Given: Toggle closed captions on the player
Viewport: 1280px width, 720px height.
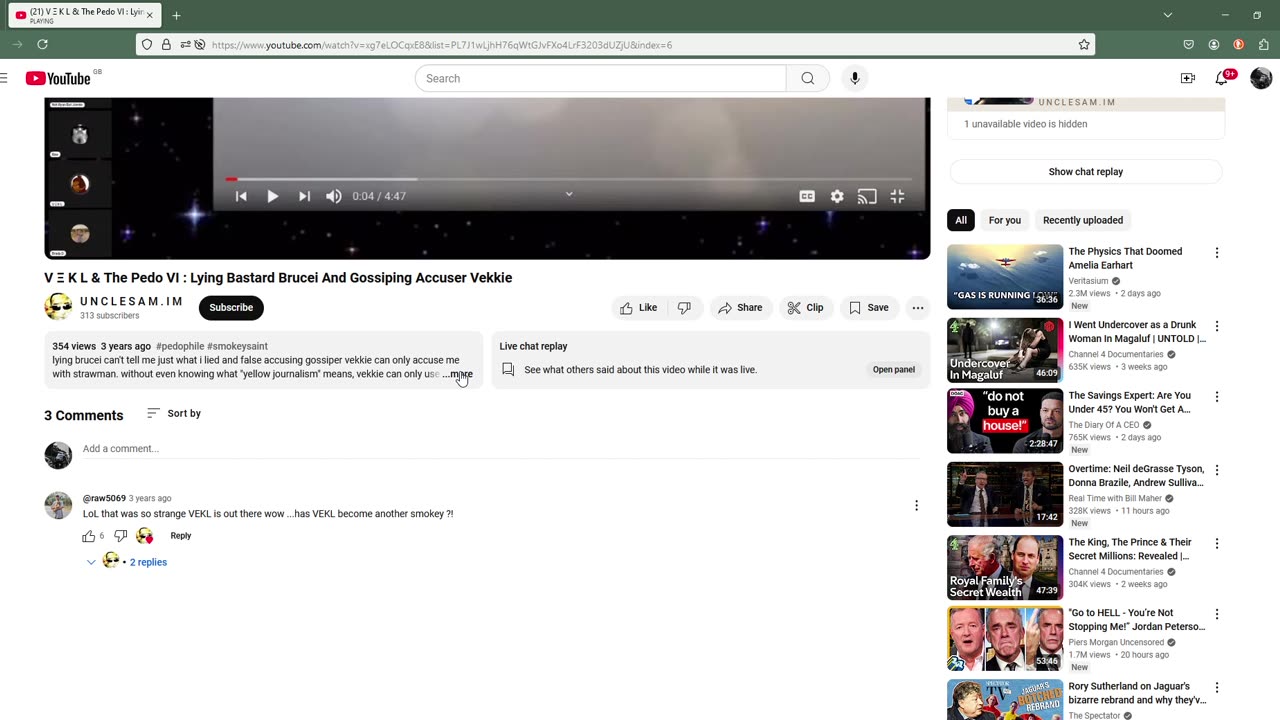Looking at the screenshot, I should (x=807, y=197).
